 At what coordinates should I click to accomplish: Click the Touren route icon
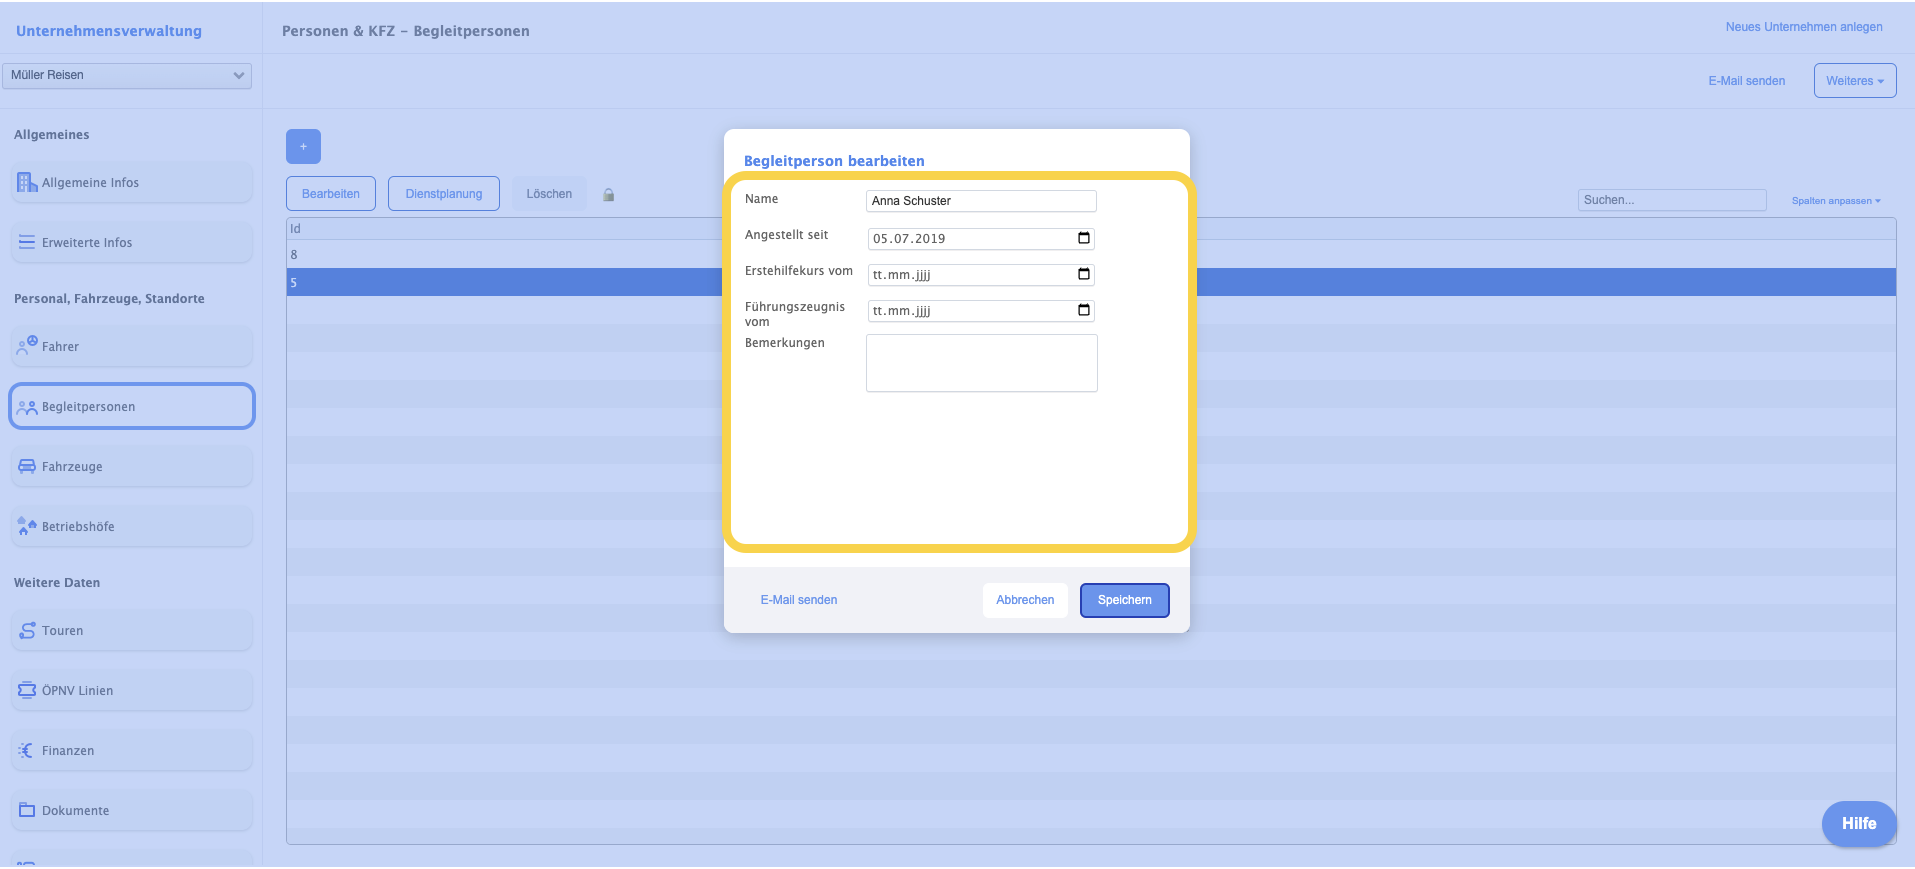pos(27,630)
